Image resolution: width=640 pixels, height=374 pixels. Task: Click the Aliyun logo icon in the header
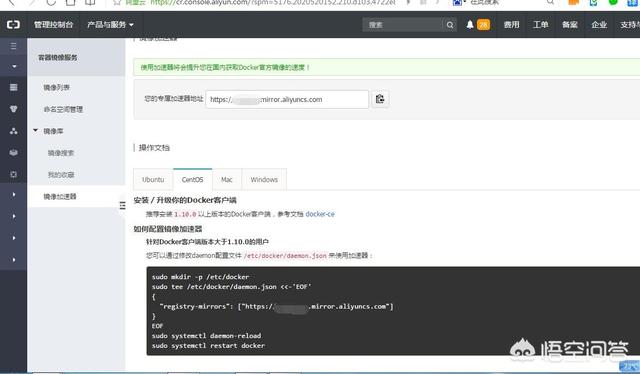pyautogui.click(x=13, y=24)
